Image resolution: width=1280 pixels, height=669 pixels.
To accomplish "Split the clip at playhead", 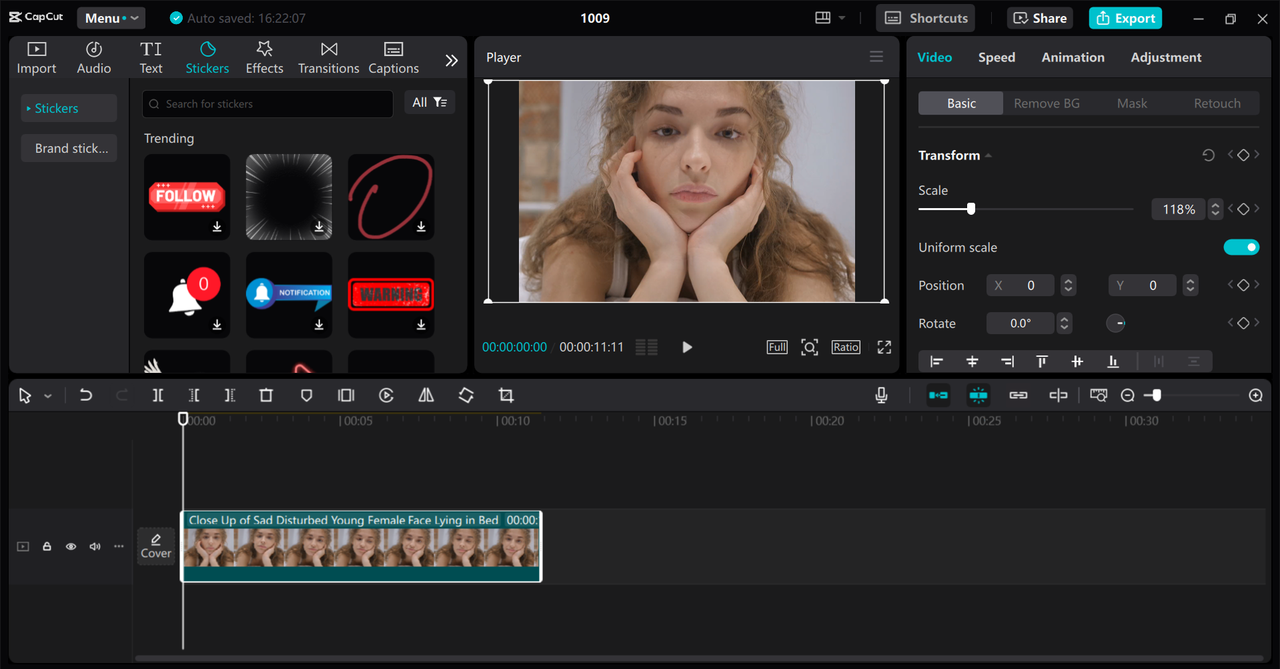I will 158,396.
